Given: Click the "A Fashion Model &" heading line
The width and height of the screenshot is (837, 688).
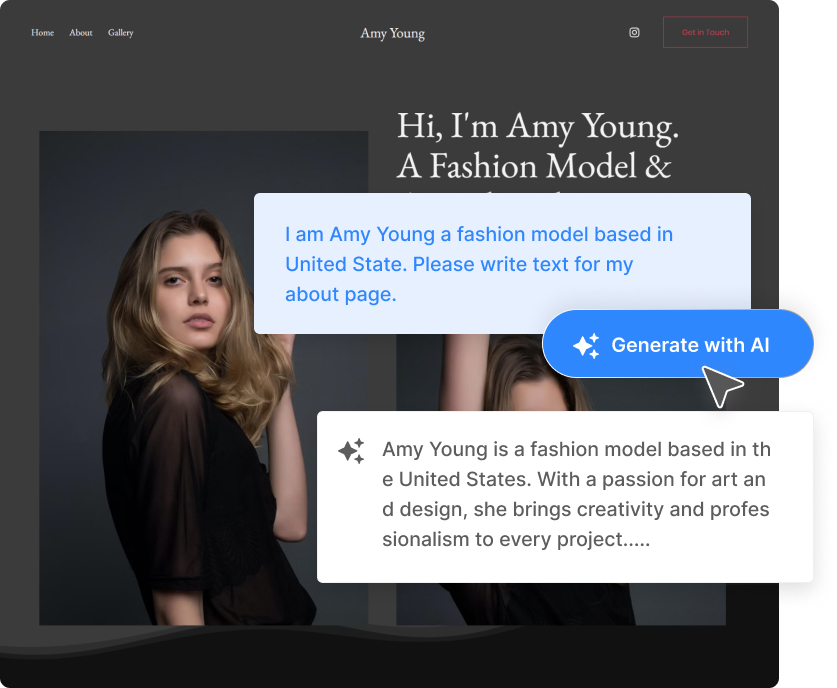Looking at the screenshot, I should [x=534, y=165].
